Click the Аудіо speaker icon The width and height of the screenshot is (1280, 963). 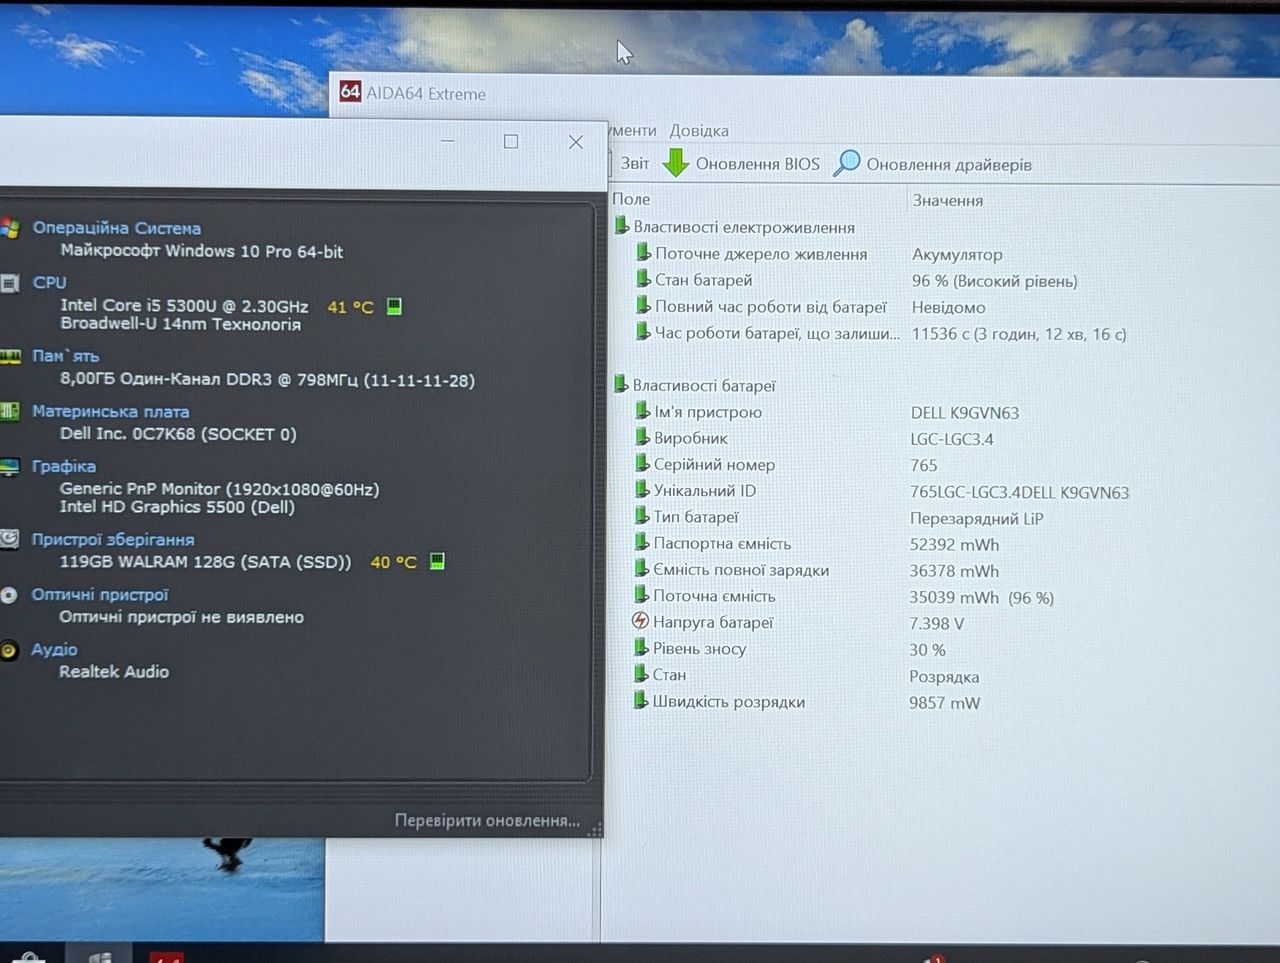pyautogui.click(x=9, y=651)
